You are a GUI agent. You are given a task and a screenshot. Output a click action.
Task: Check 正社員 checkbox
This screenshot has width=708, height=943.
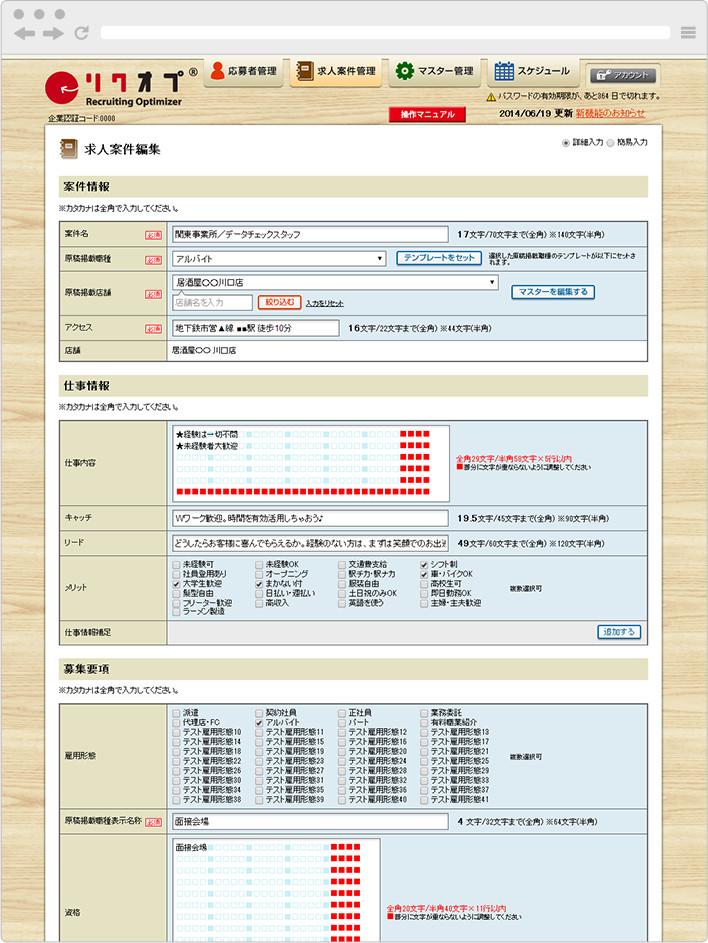pyautogui.click(x=342, y=713)
